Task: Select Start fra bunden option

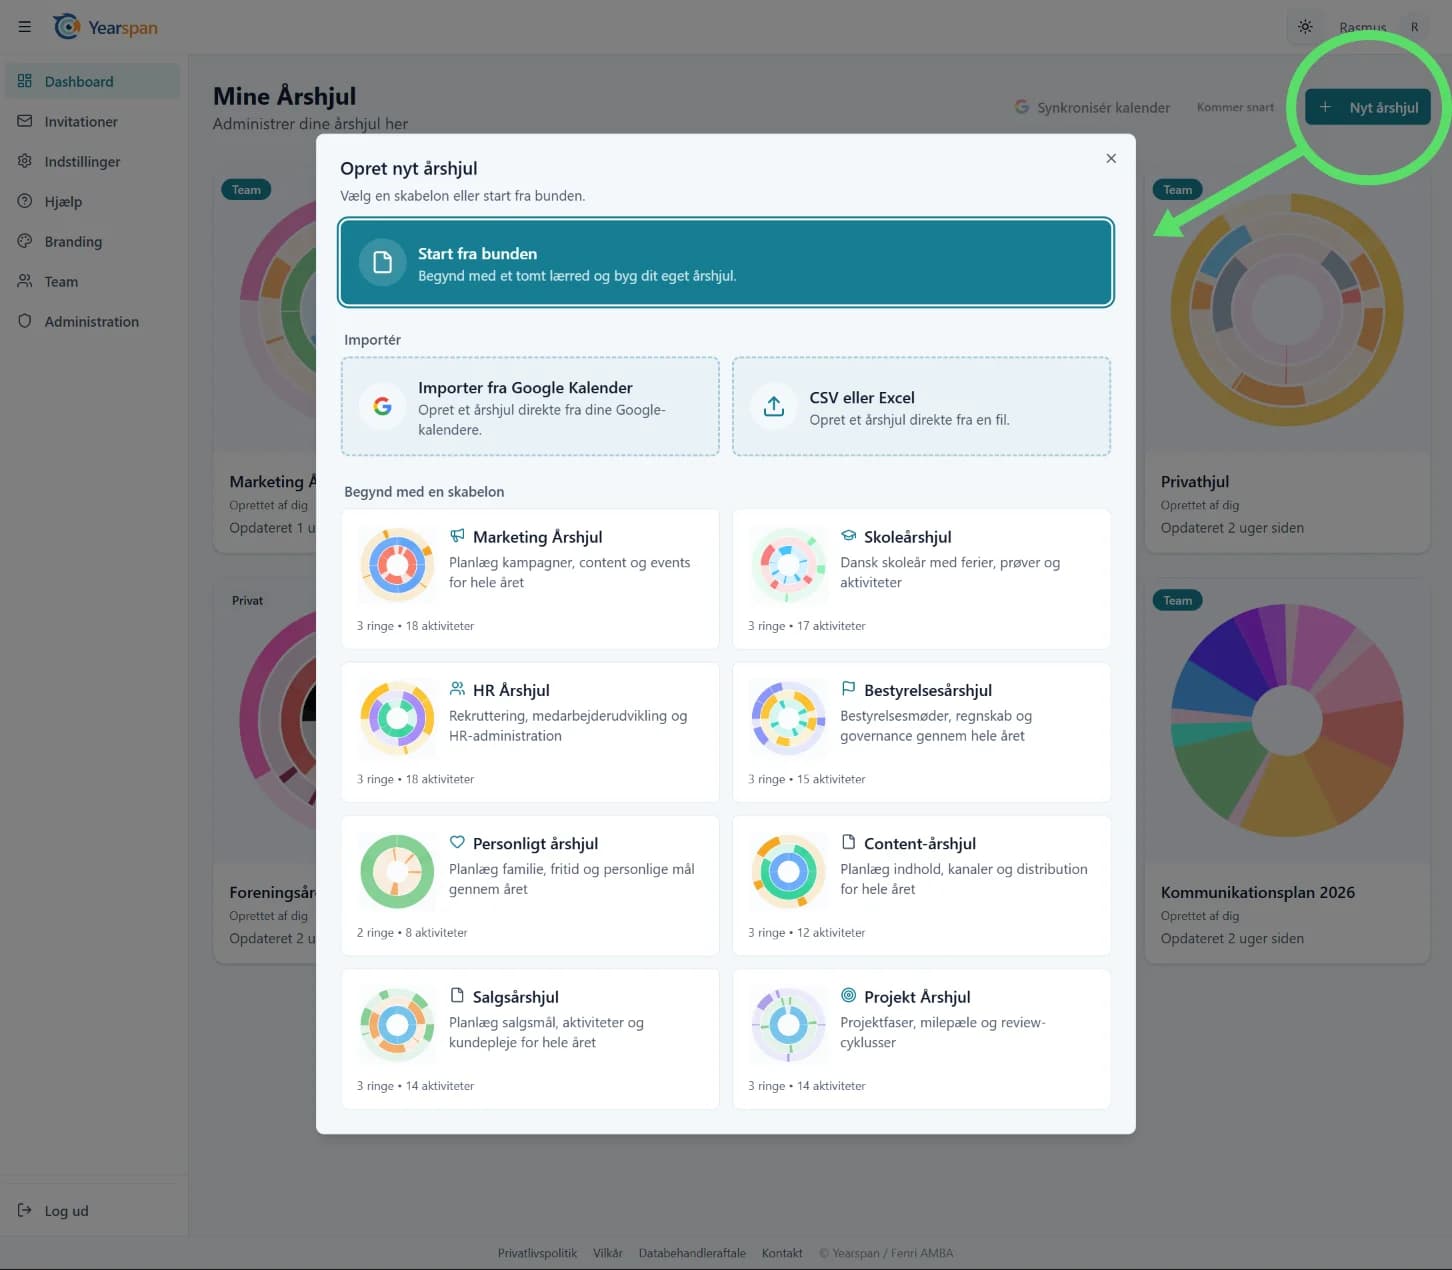Action: 726,262
